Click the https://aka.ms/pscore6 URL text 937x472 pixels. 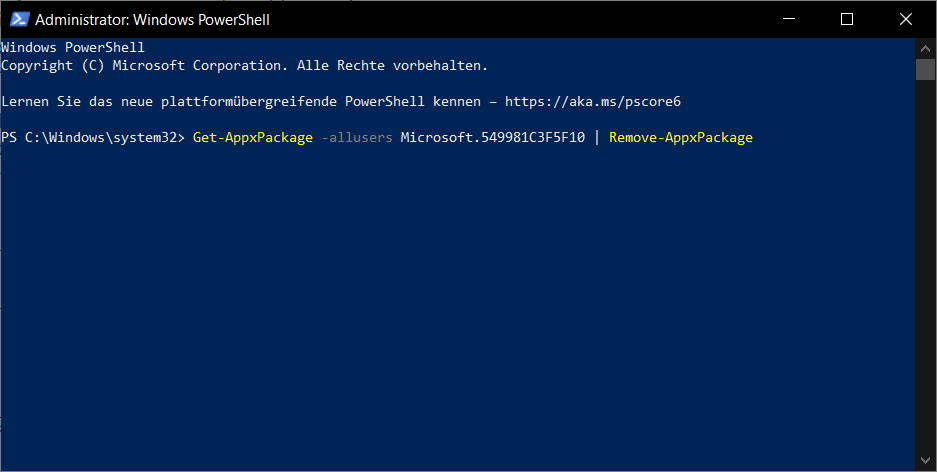pyautogui.click(x=592, y=102)
